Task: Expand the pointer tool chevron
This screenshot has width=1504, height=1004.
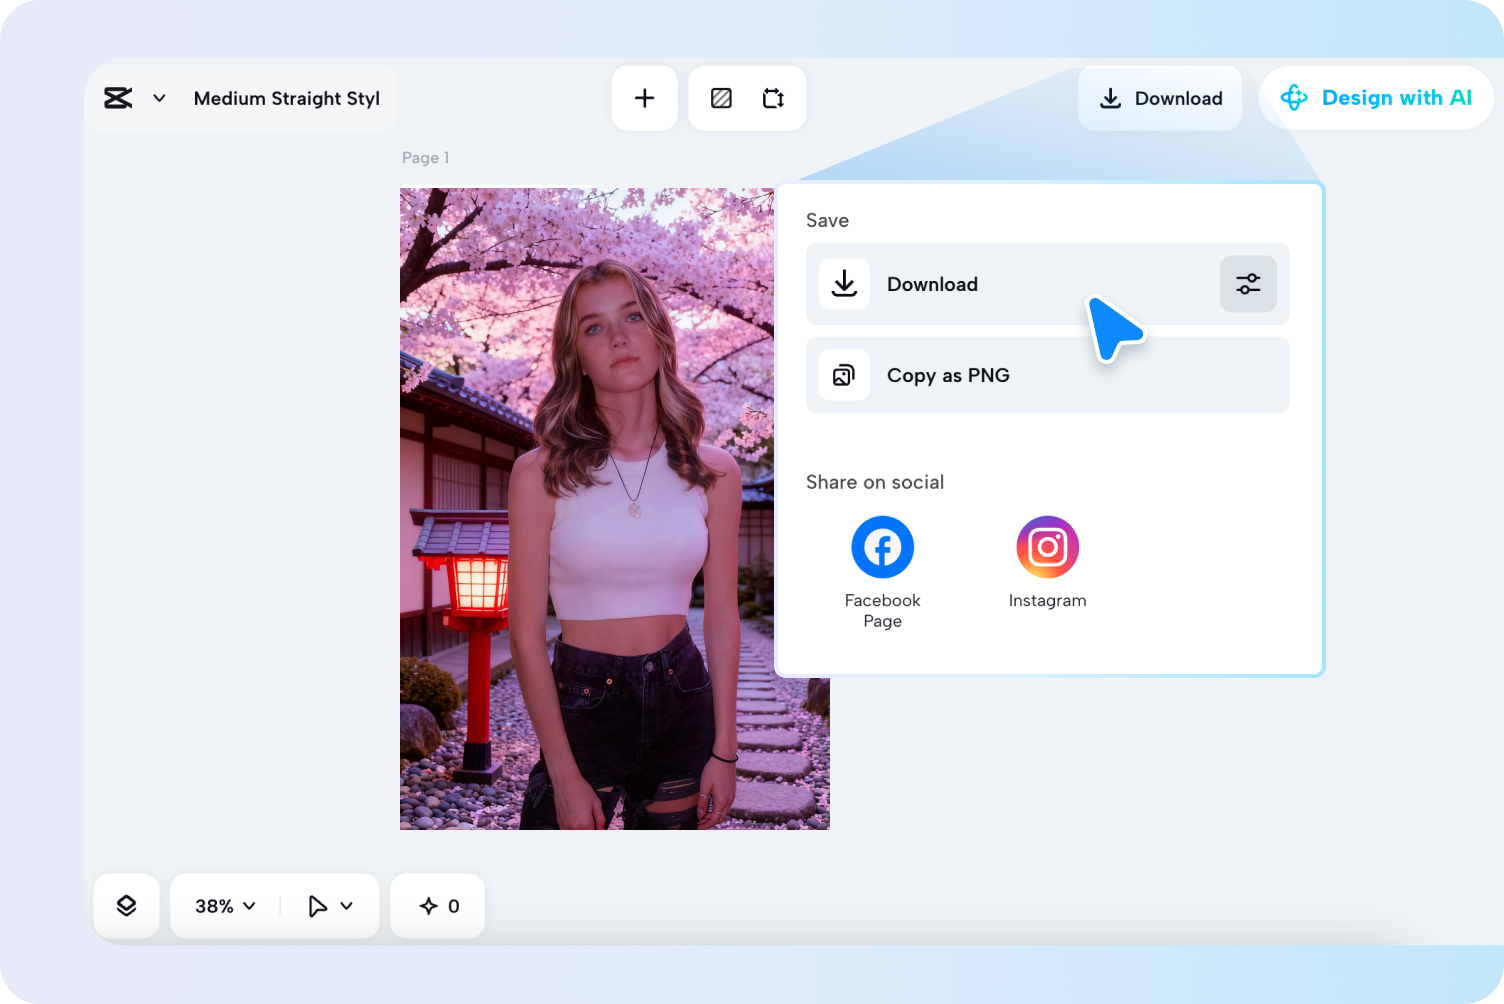Action: (347, 906)
